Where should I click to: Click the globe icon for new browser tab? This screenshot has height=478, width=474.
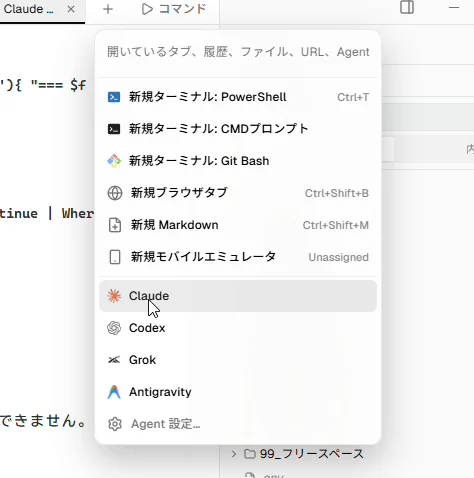[115, 193]
